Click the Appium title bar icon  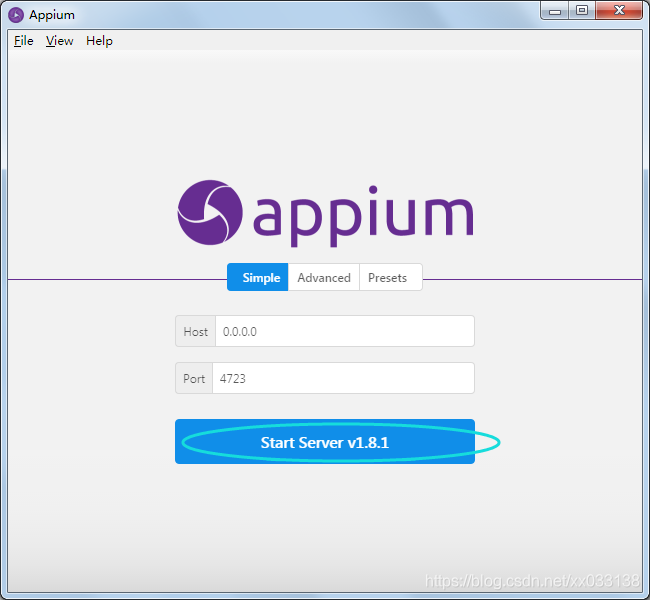pos(16,15)
